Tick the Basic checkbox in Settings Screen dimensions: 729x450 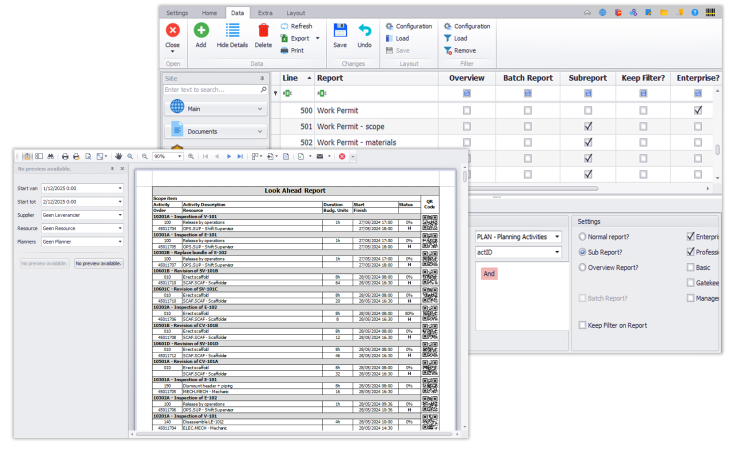pos(690,268)
